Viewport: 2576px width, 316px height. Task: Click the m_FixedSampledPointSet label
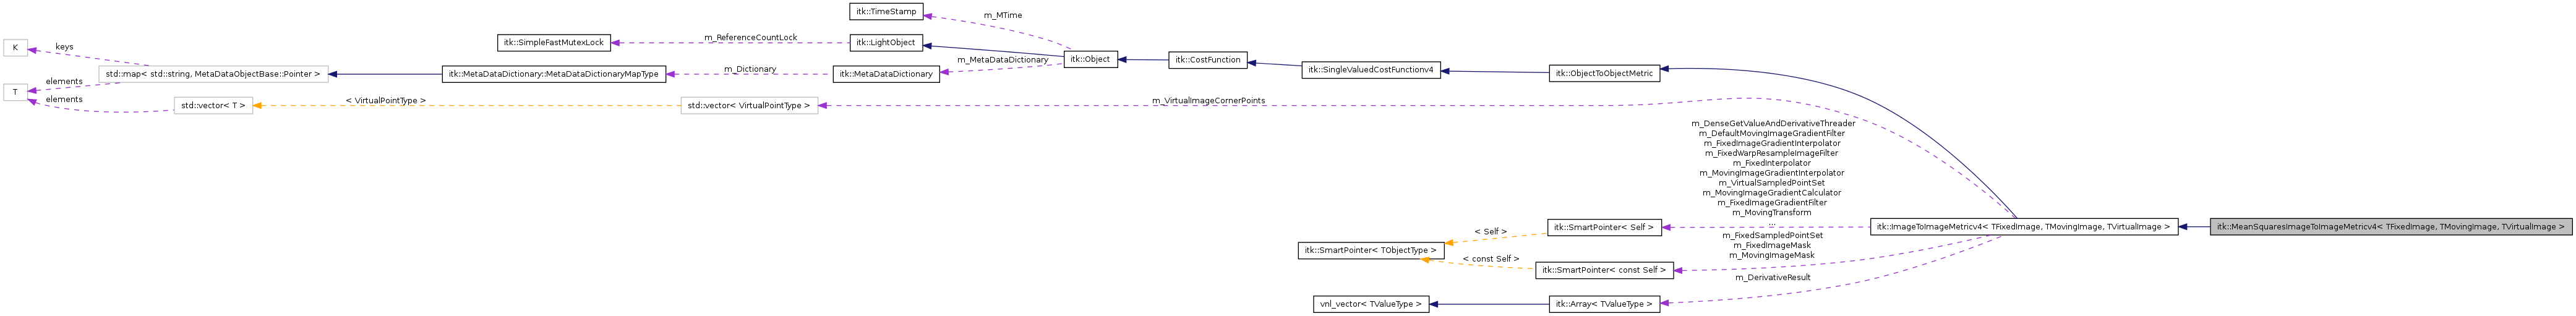pos(1772,236)
